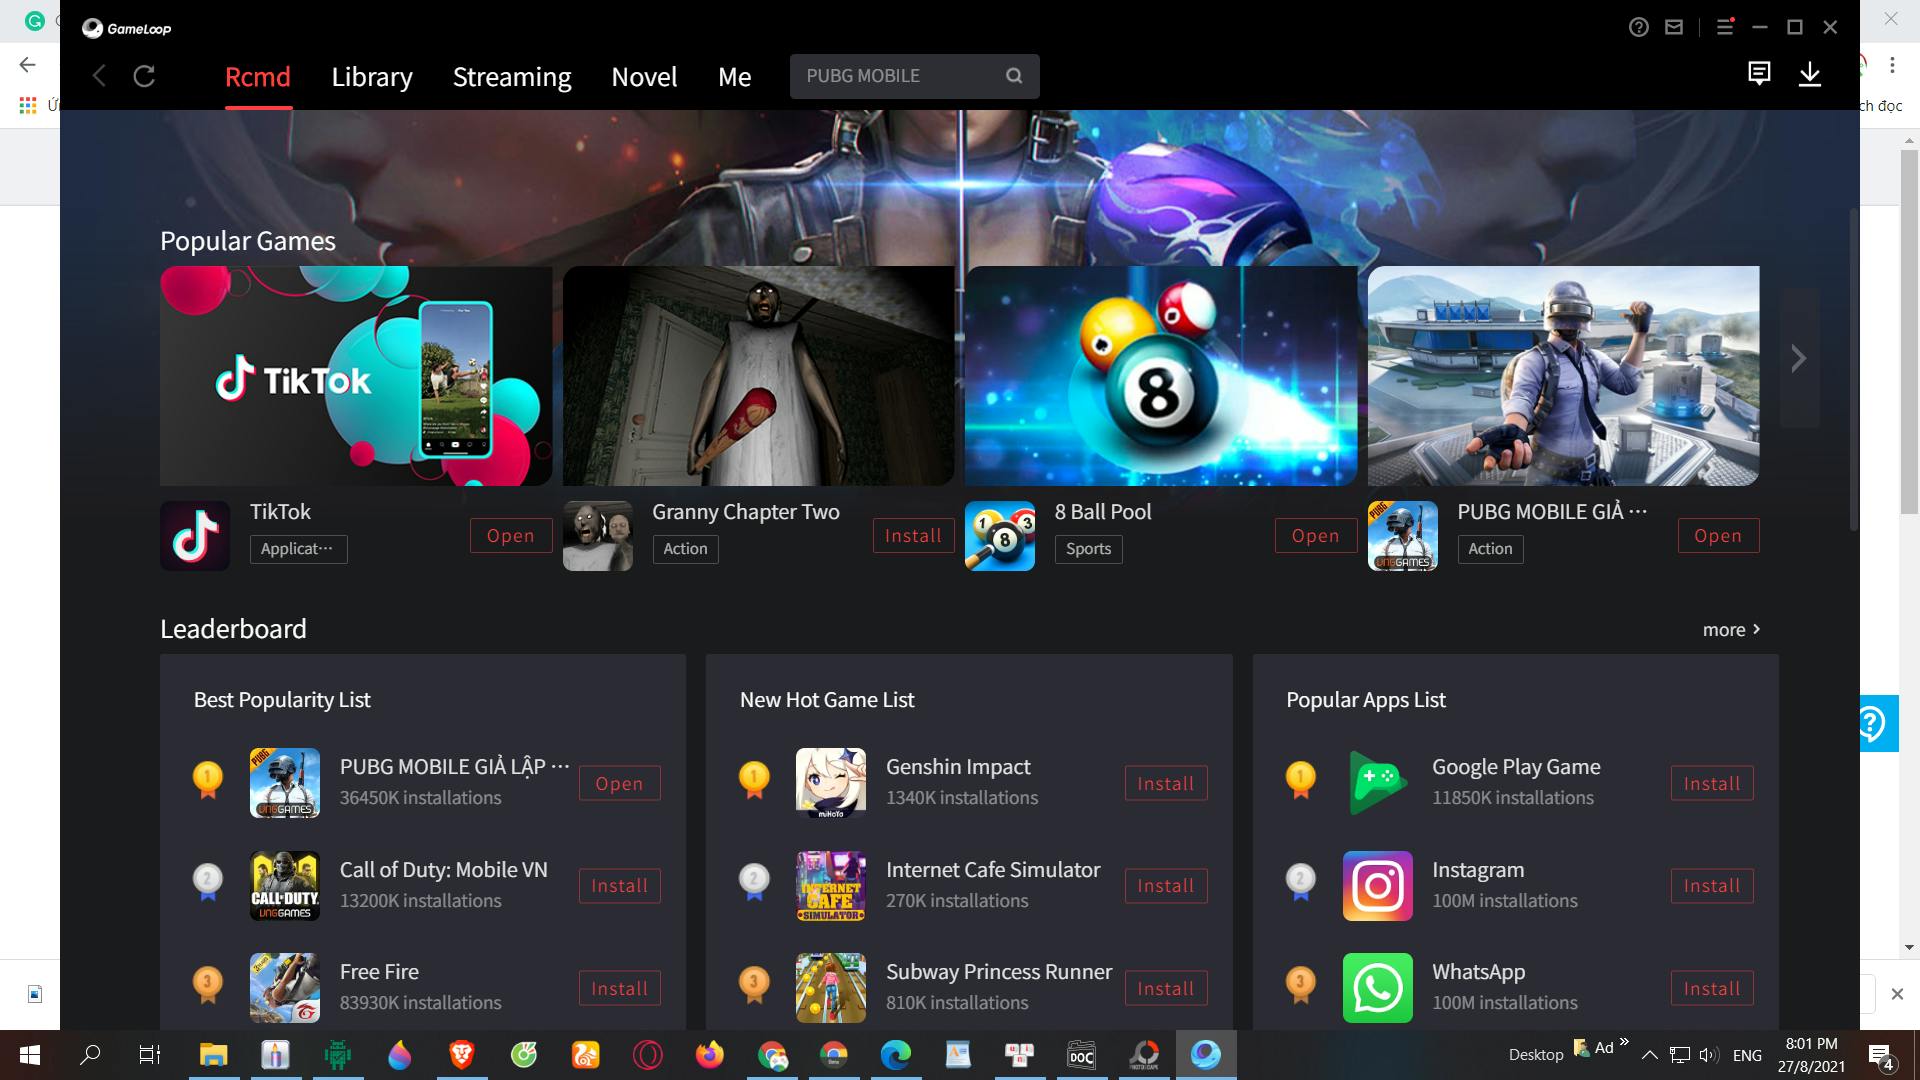The width and height of the screenshot is (1920, 1080).
Task: Click the WhatsApp icon
Action: (1378, 988)
